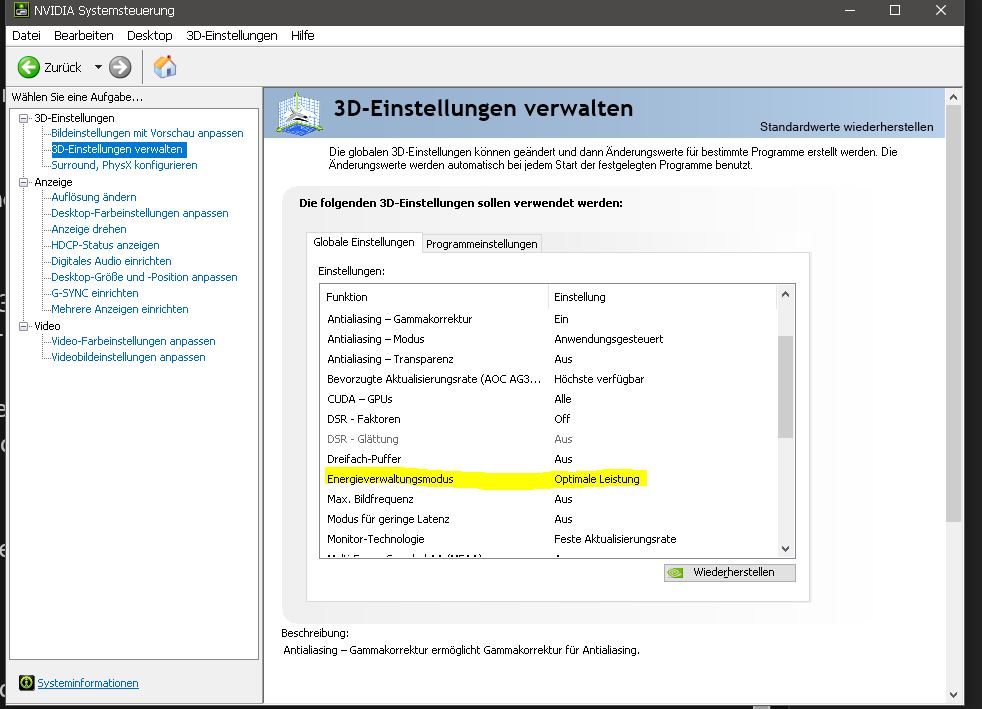
Task: Select the Max. Bildfrequenz row
Action: coord(549,500)
